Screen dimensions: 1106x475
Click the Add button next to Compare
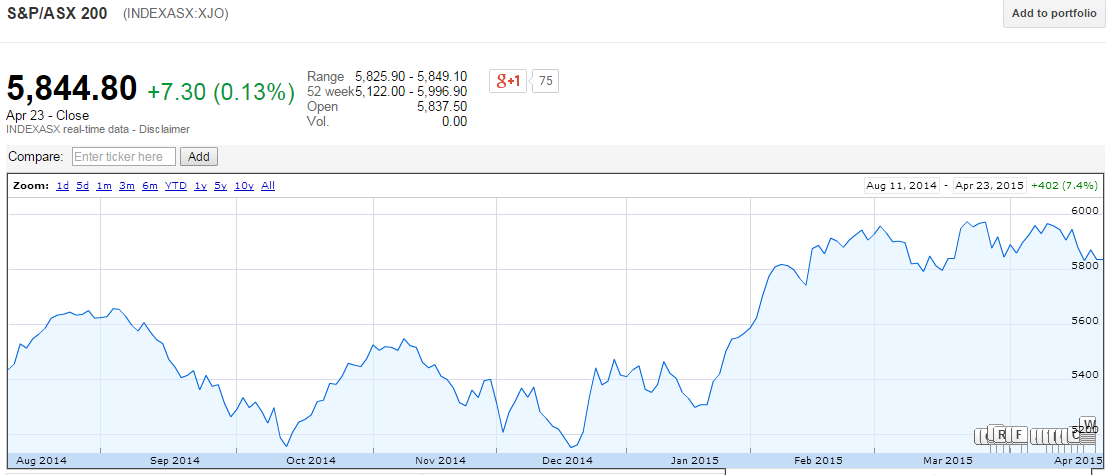199,157
